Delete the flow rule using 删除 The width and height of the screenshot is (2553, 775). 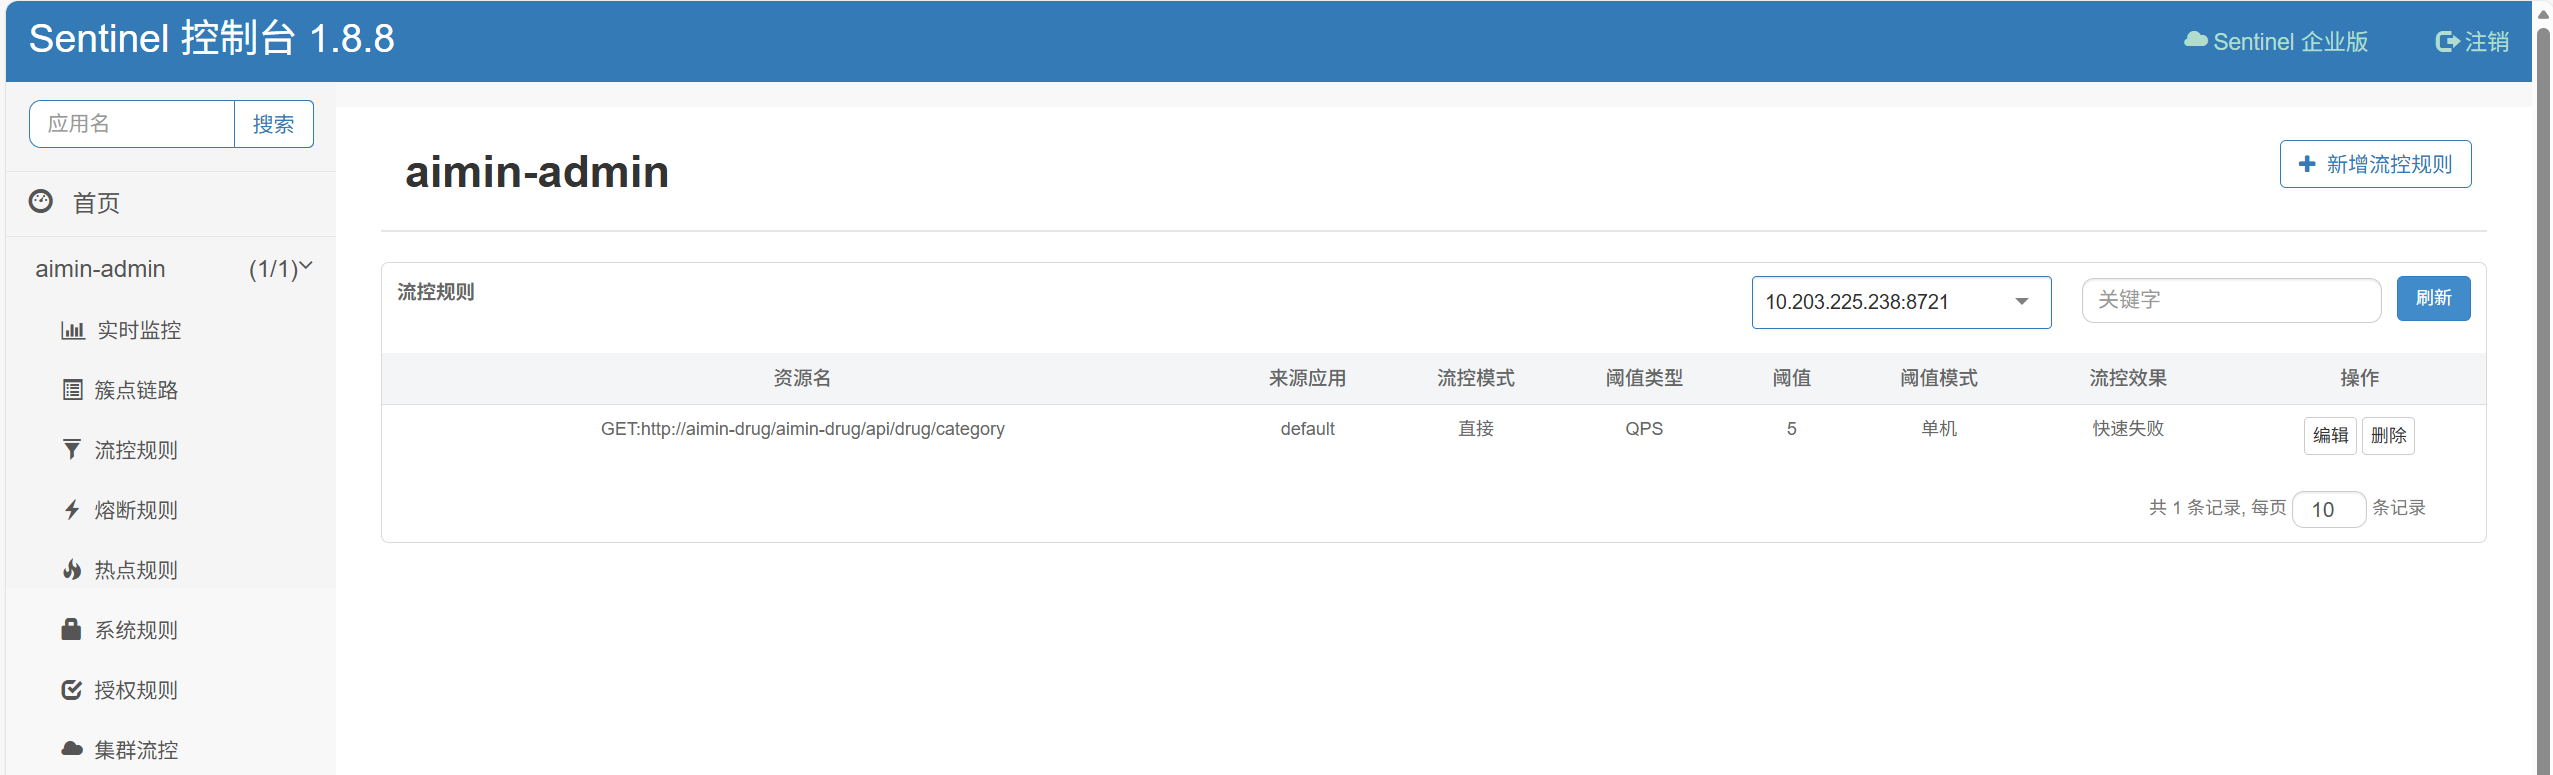point(2388,436)
